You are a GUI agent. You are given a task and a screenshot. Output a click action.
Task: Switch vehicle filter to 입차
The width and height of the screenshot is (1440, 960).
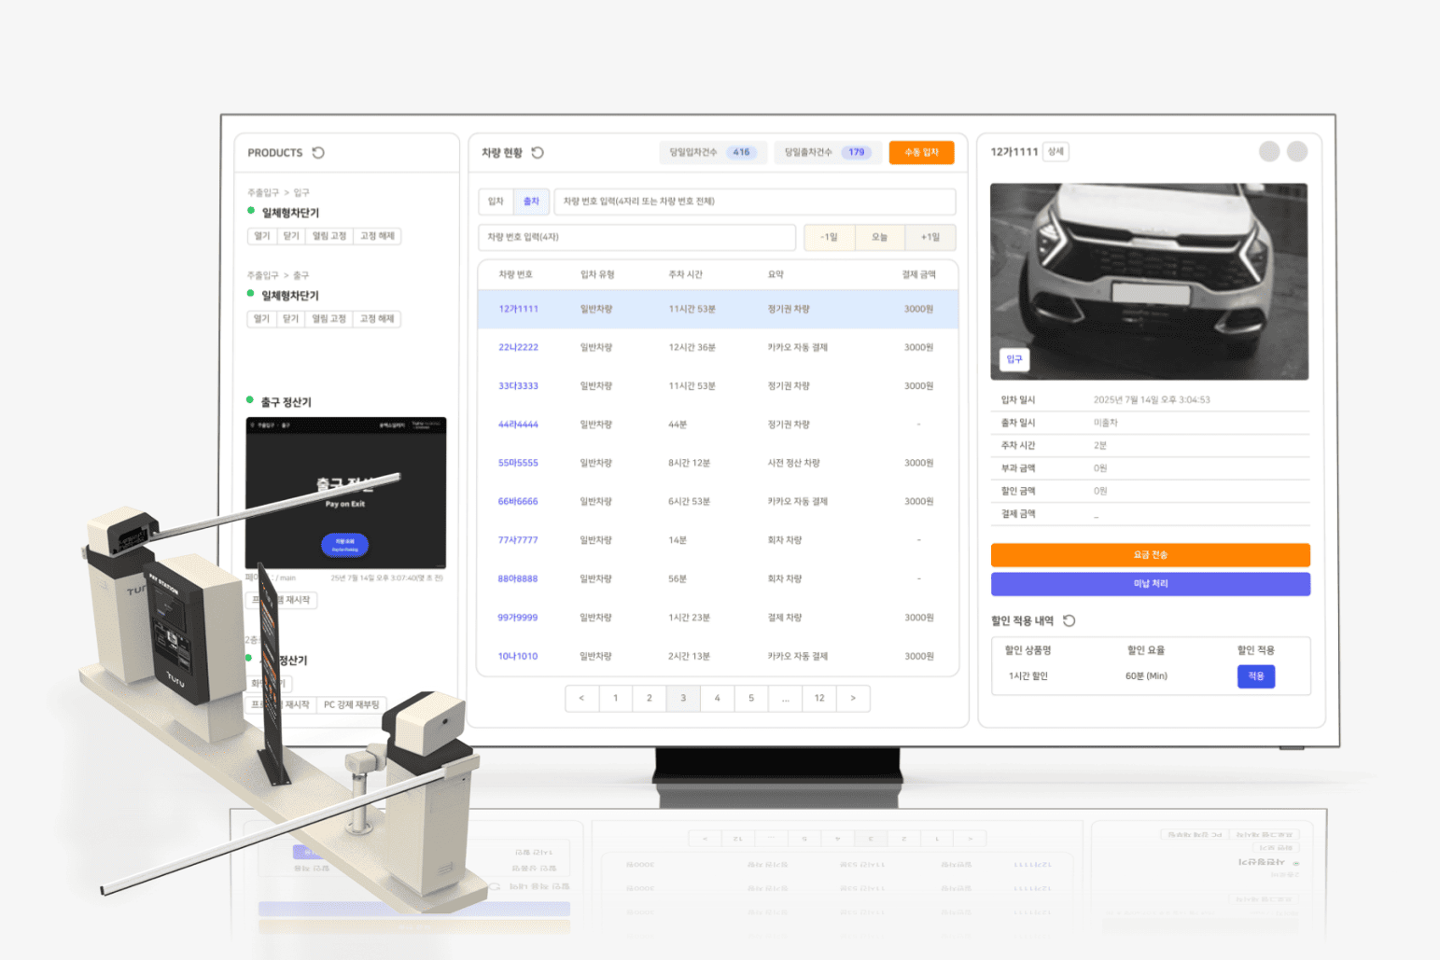[496, 201]
